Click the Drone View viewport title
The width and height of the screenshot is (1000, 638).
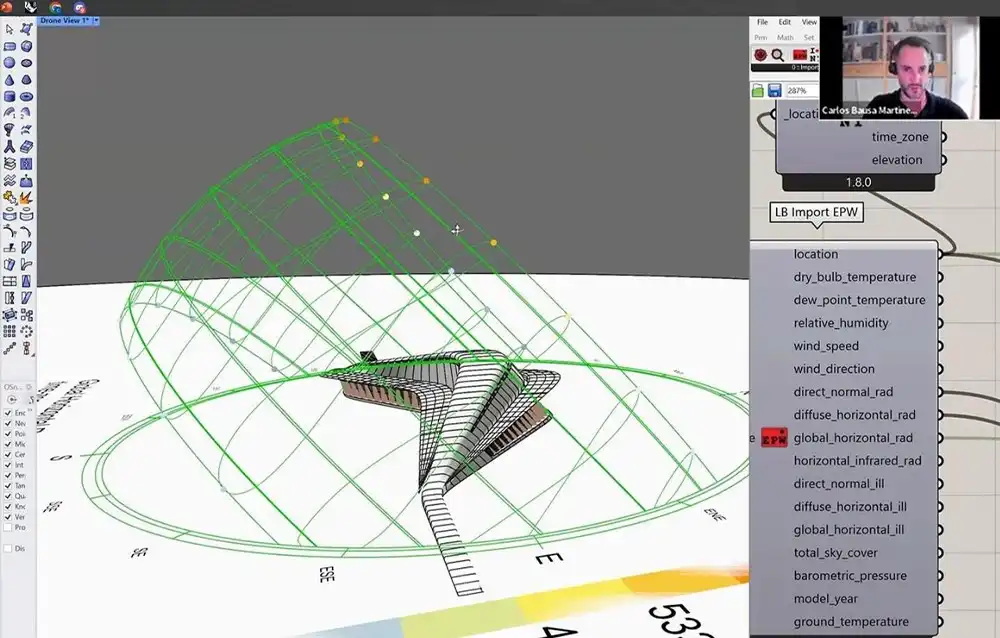pyautogui.click(x=64, y=21)
